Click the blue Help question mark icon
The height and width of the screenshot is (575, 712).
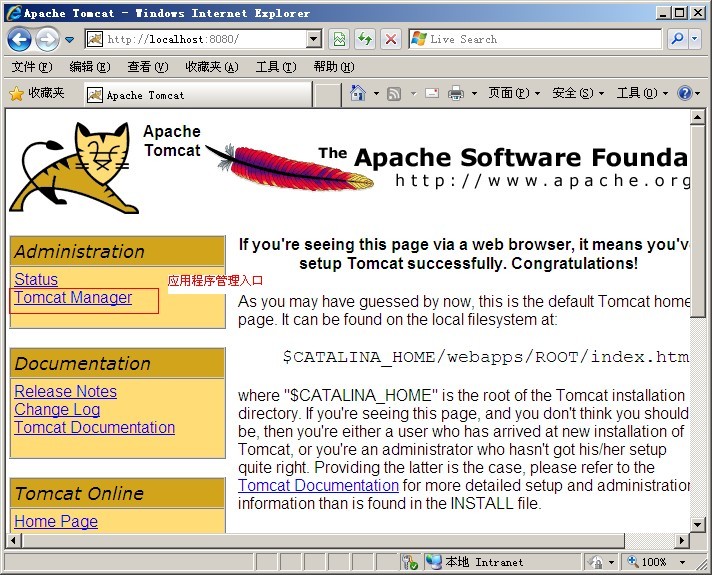click(685, 93)
